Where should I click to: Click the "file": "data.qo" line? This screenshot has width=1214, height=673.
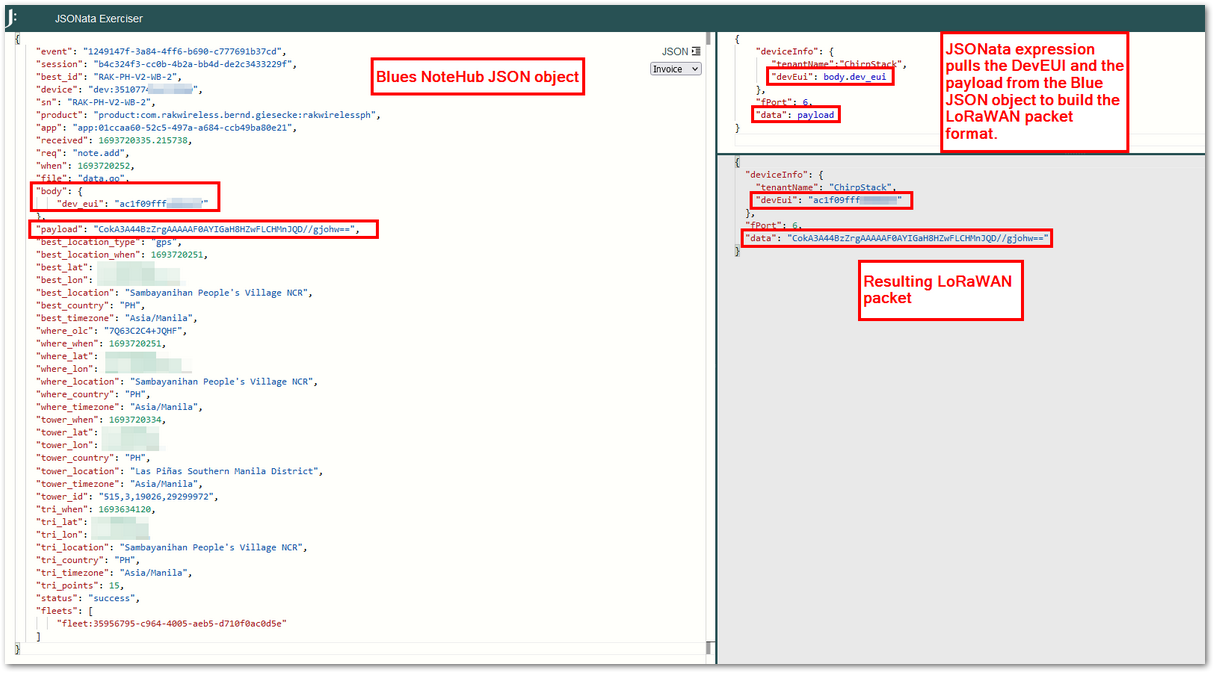[x=84, y=178]
